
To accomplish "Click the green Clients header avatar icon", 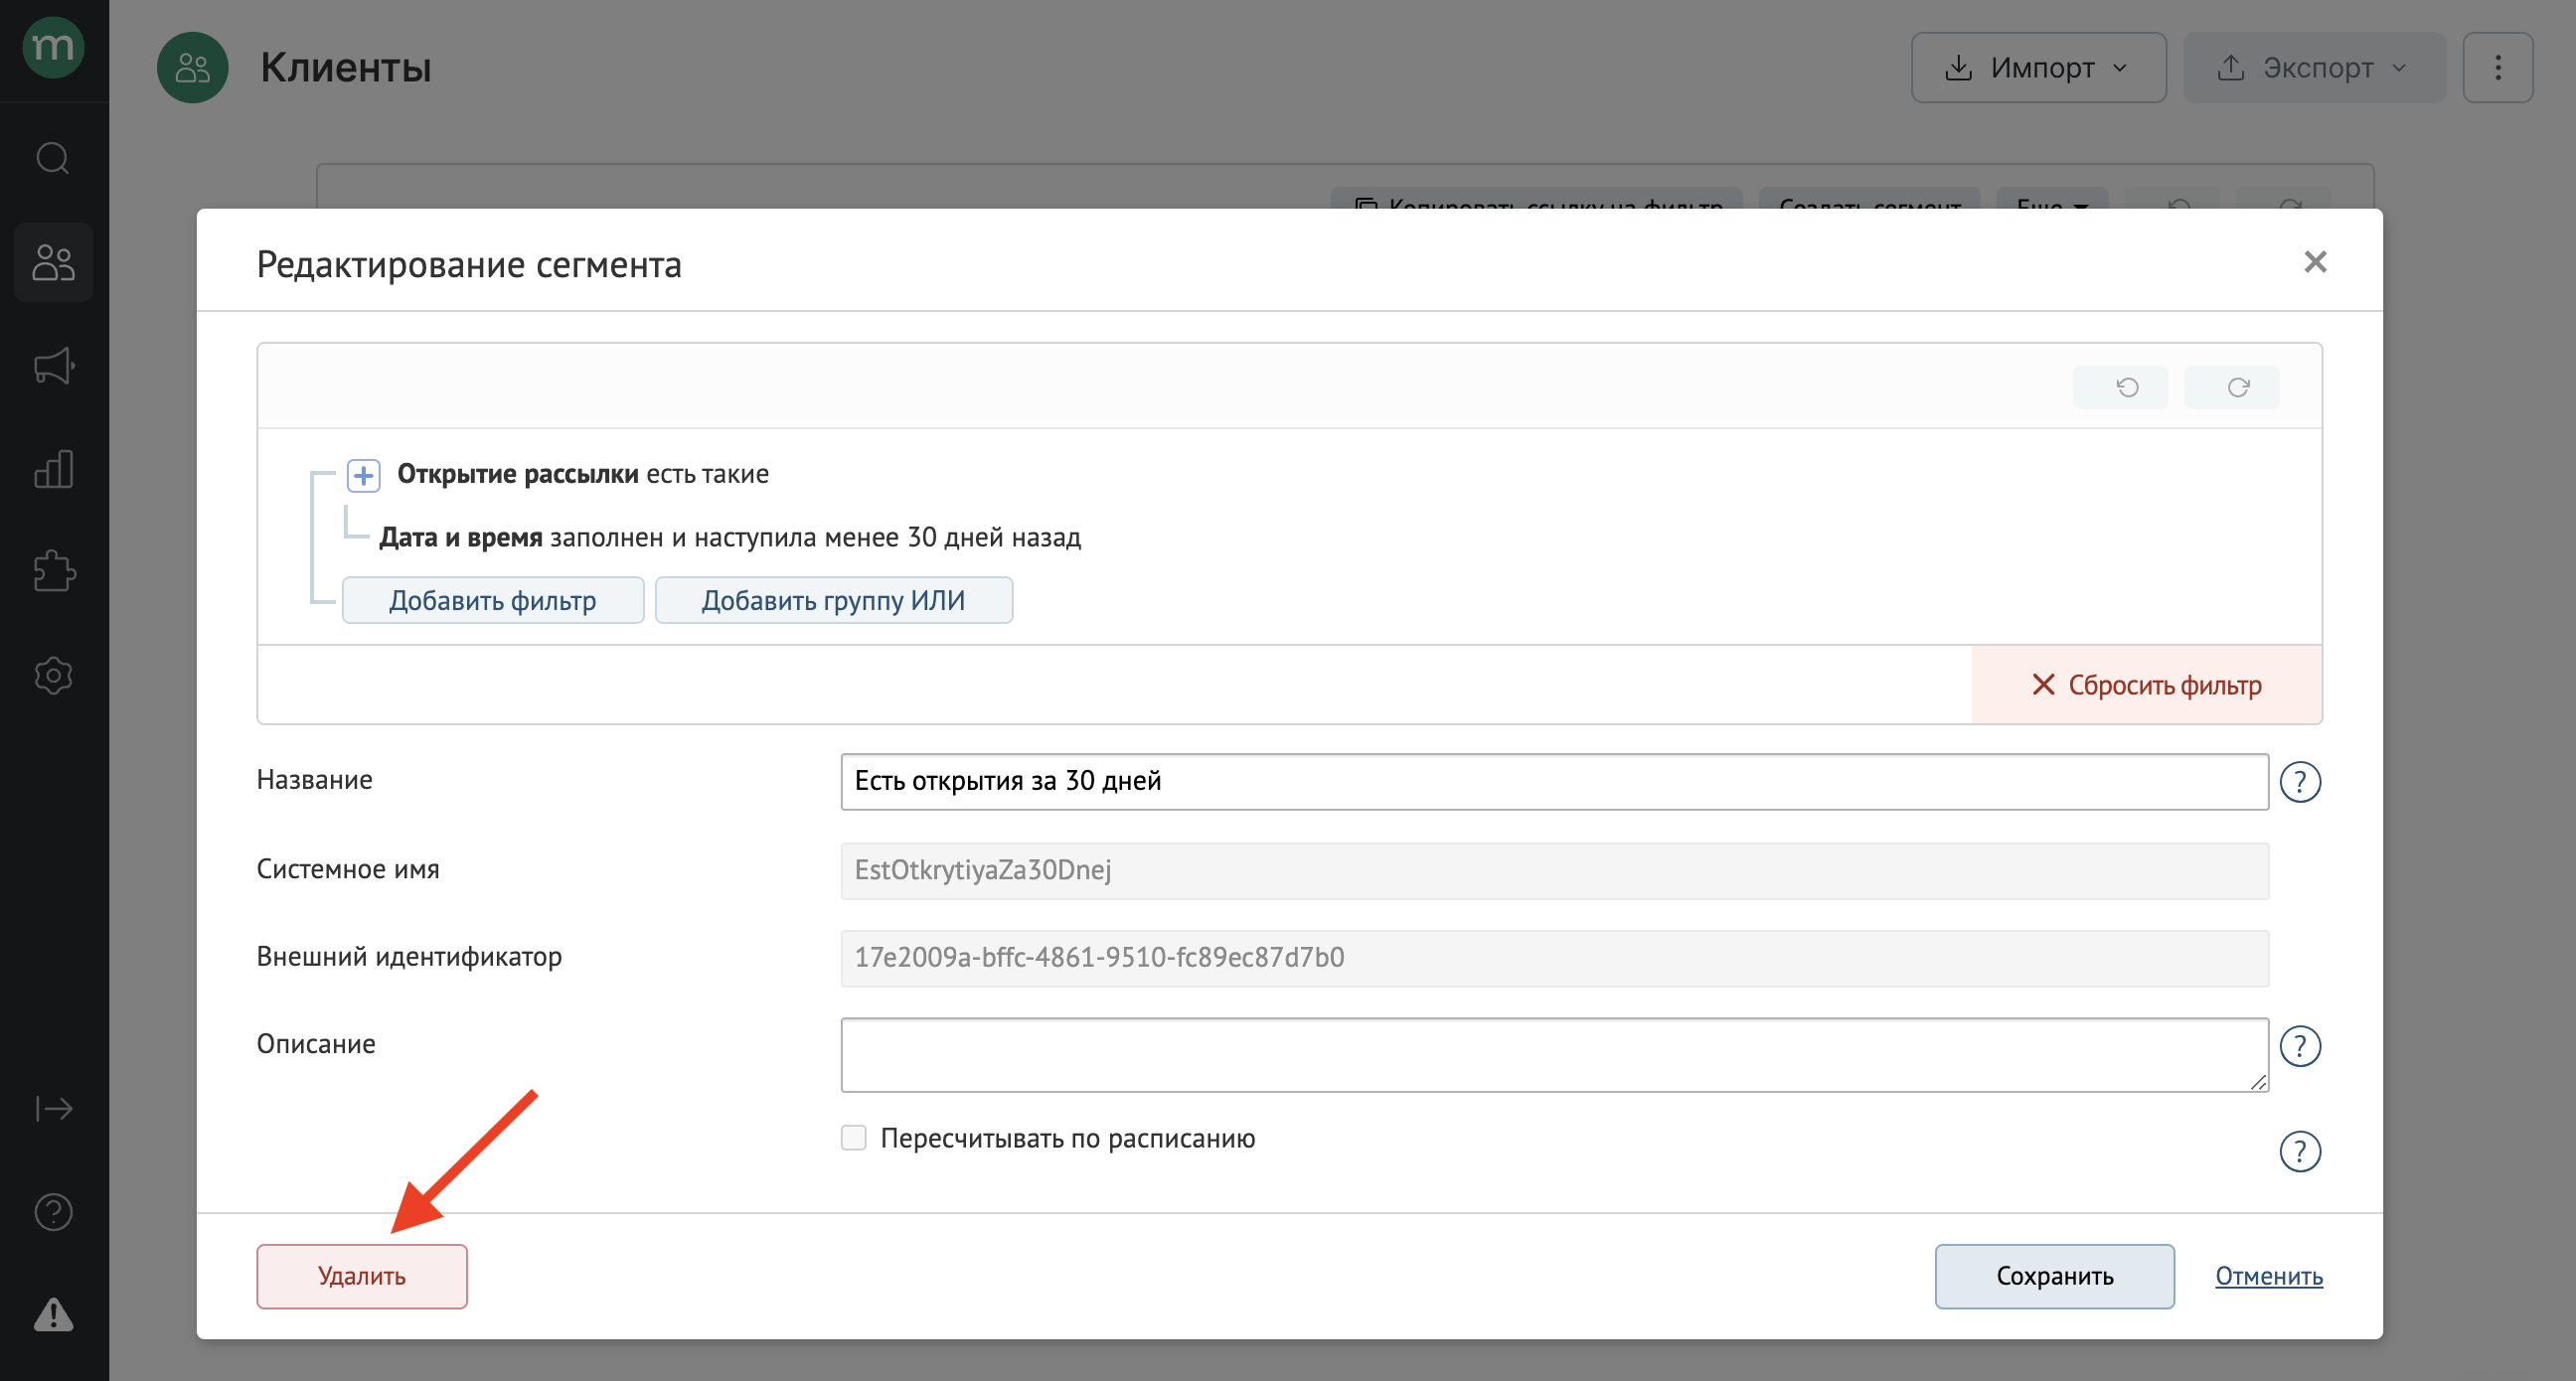I will (192, 67).
